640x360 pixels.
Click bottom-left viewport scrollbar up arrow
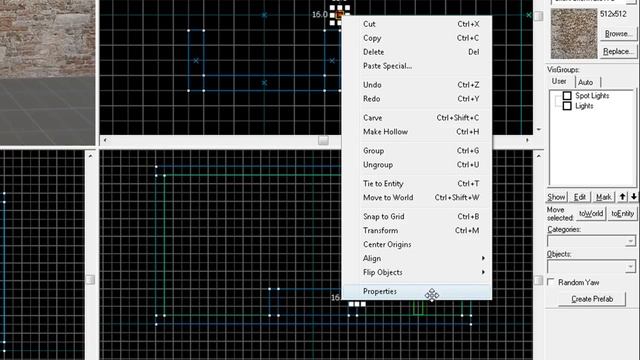(90, 156)
